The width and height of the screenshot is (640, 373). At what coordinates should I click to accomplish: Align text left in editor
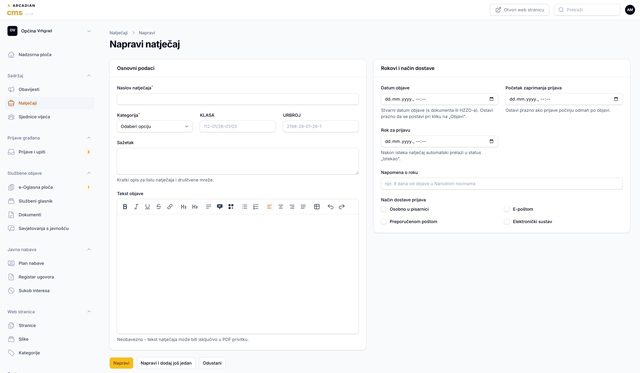click(x=269, y=206)
